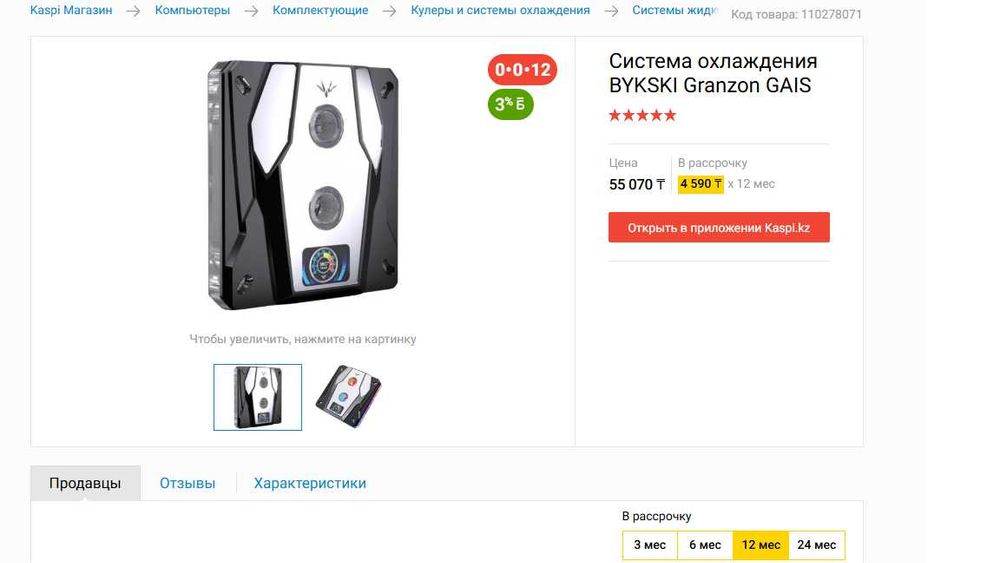
Task: Click the five-star rating icons
Action: [x=642, y=115]
